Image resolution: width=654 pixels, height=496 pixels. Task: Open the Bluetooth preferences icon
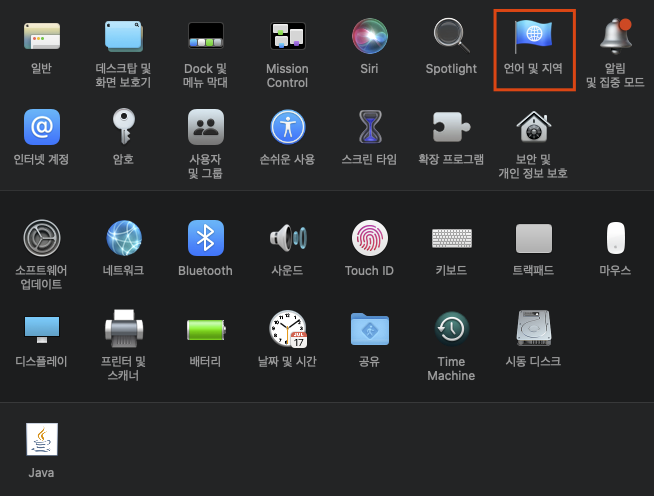pos(206,238)
